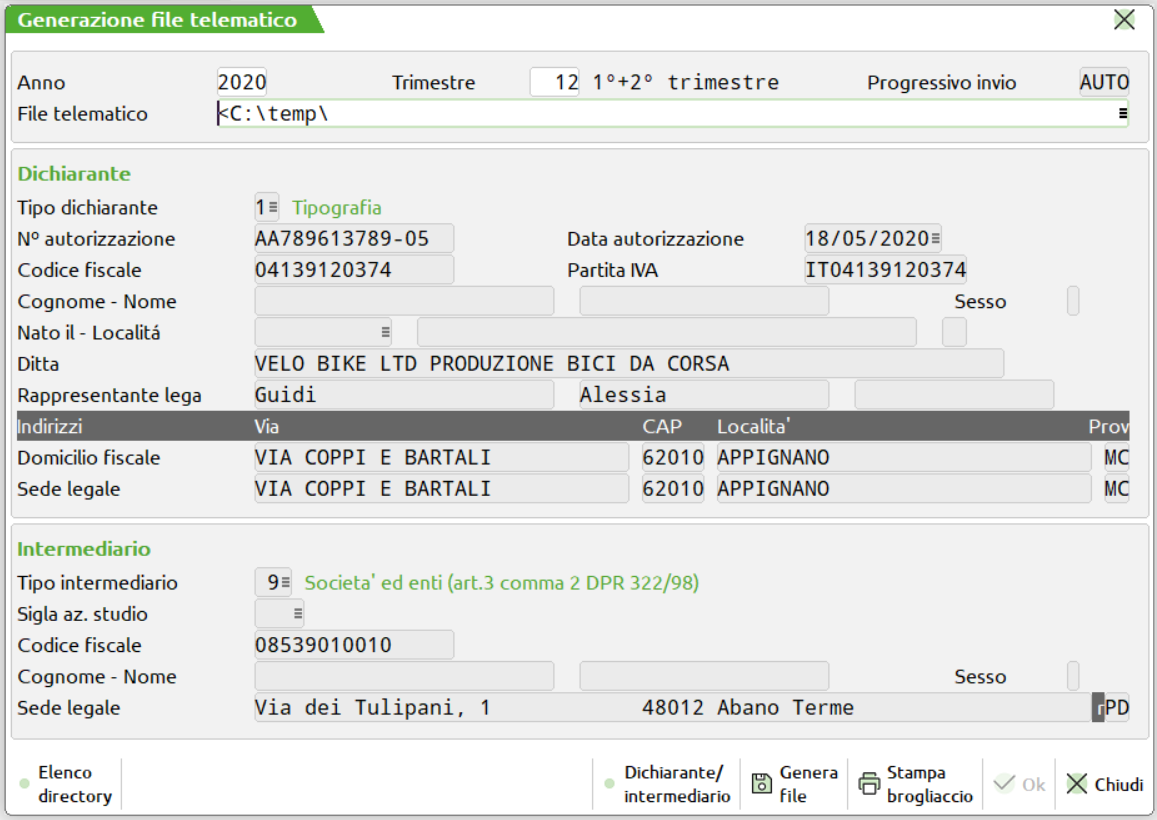The height and width of the screenshot is (820, 1157).
Task: Select the Trimestre field with value 12
Action: point(555,83)
